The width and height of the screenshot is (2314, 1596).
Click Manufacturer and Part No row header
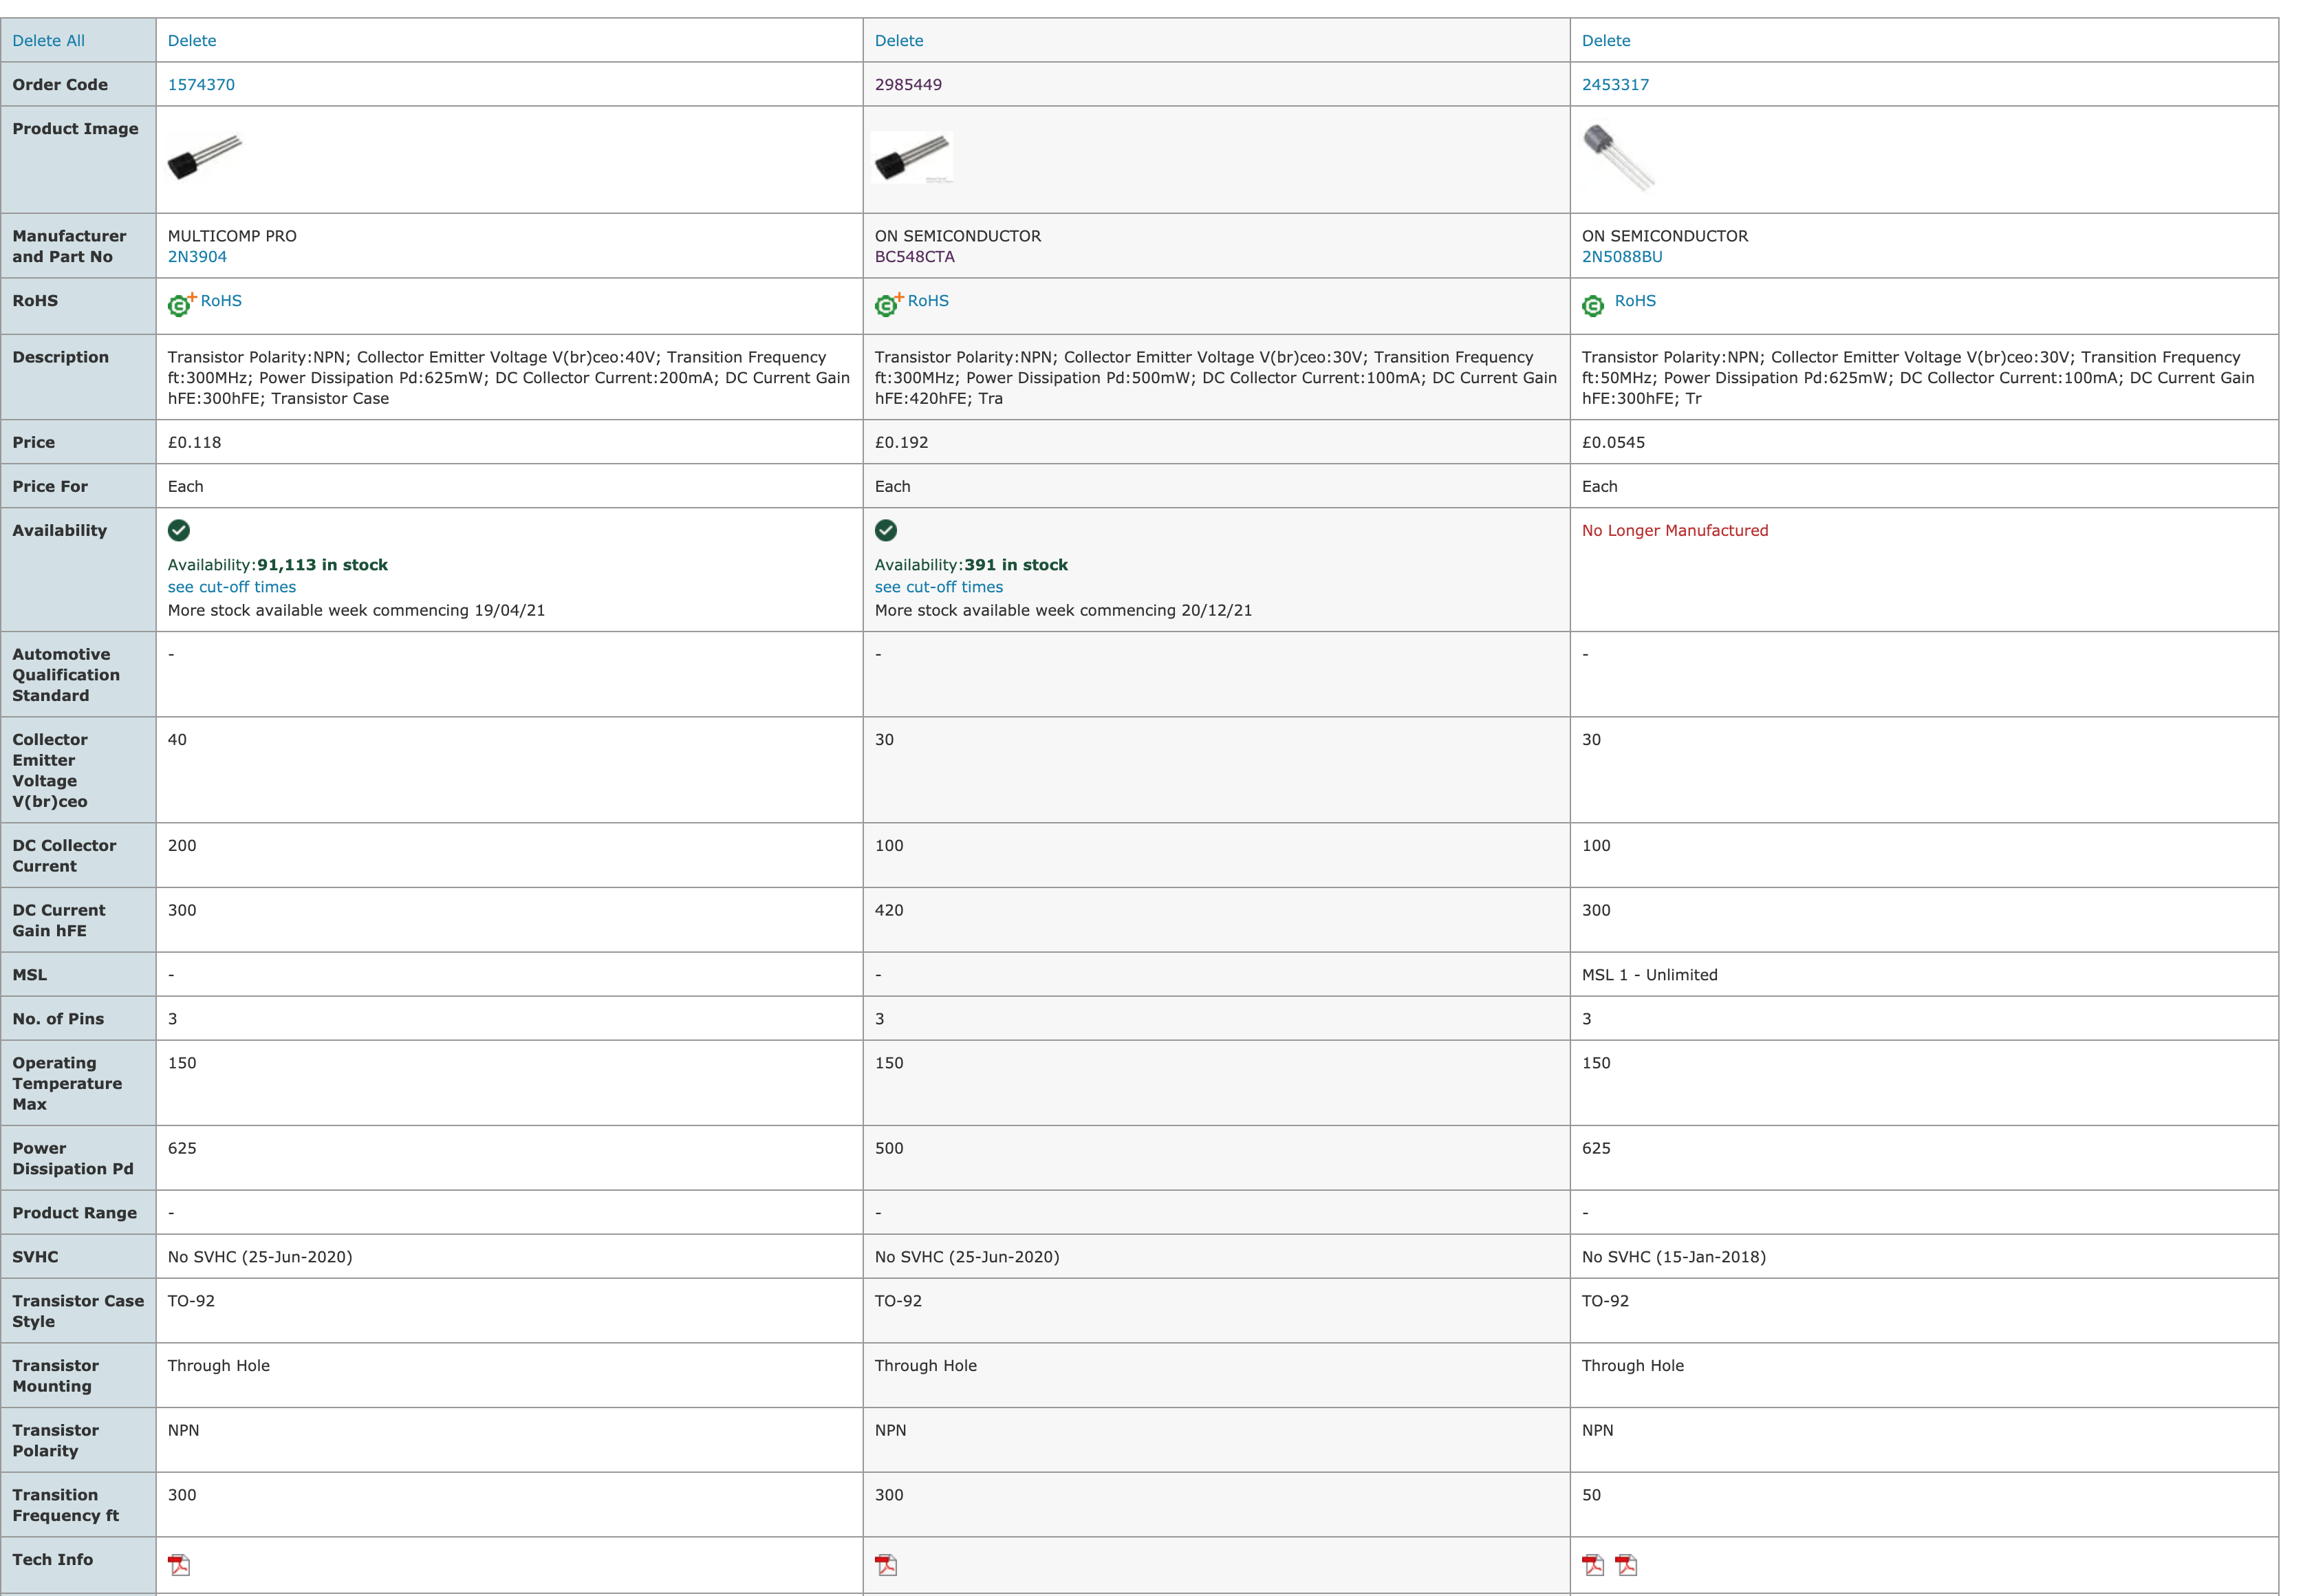tap(78, 246)
